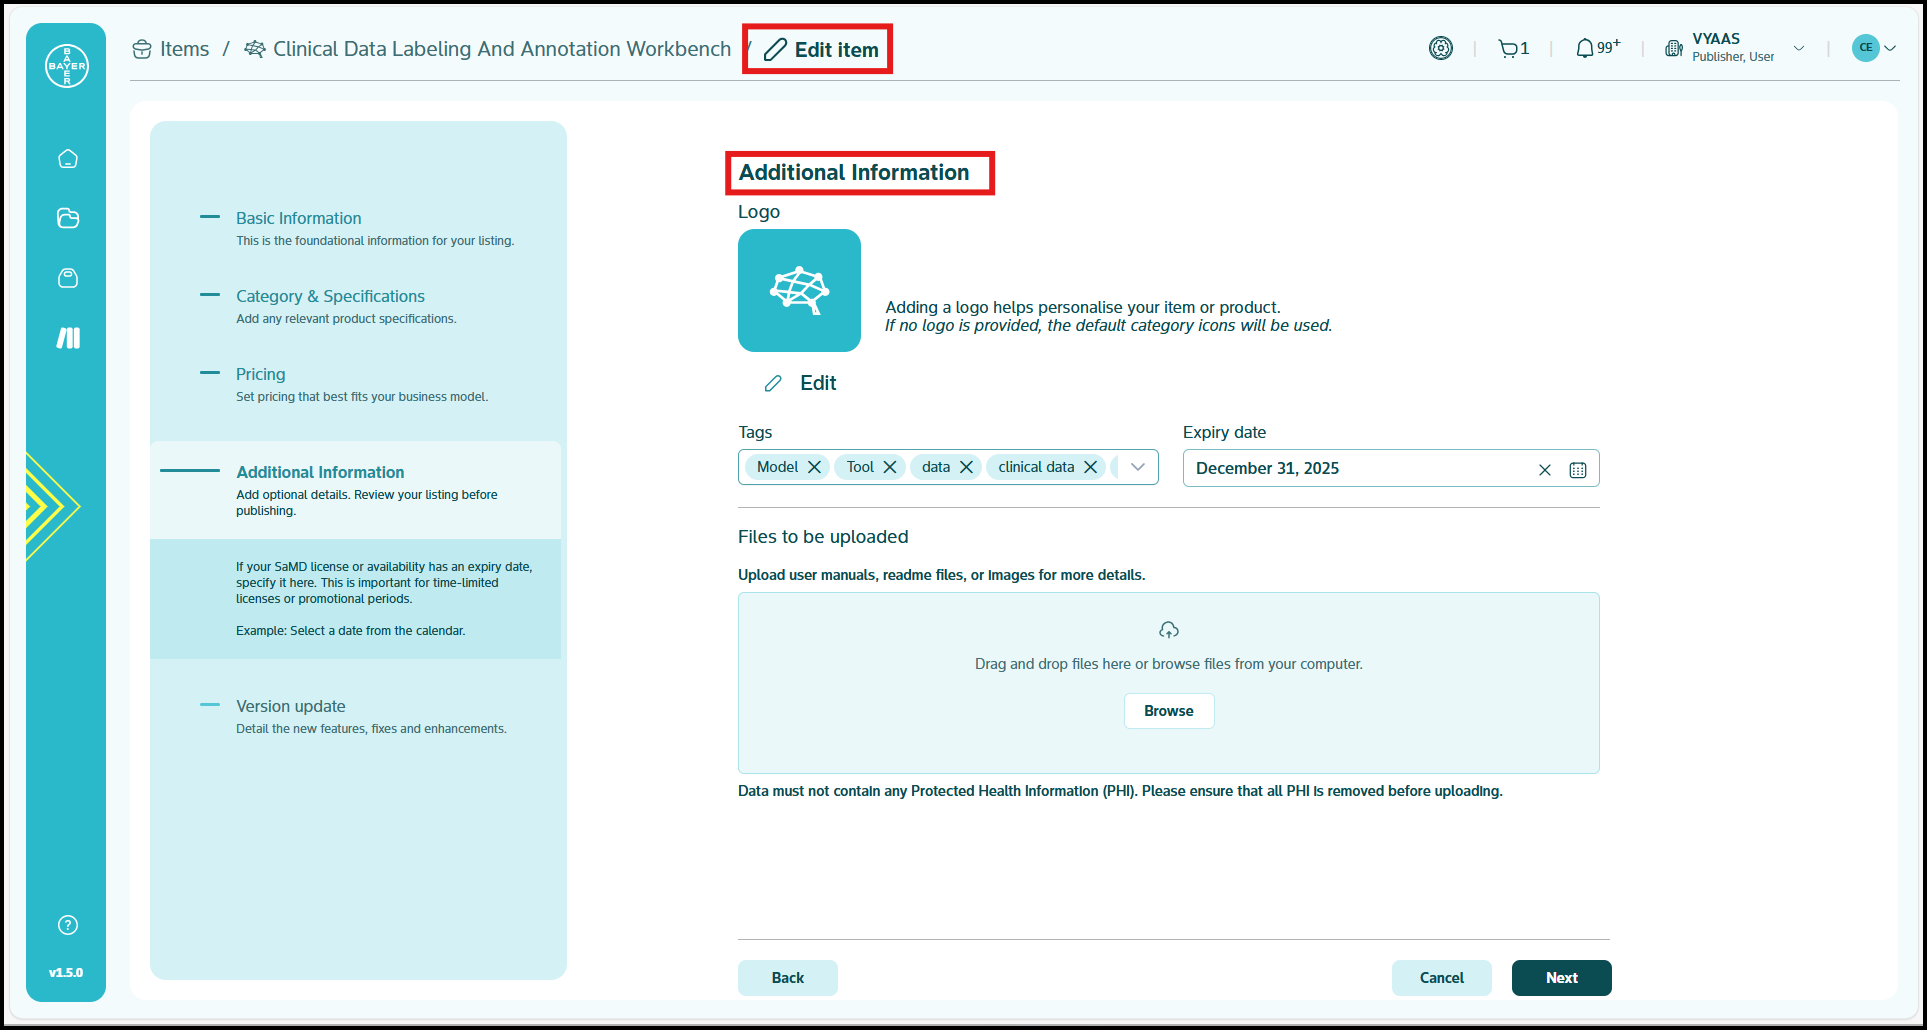The image size is (1927, 1030).
Task: Open settings via the gear icon
Action: coord(1440,47)
